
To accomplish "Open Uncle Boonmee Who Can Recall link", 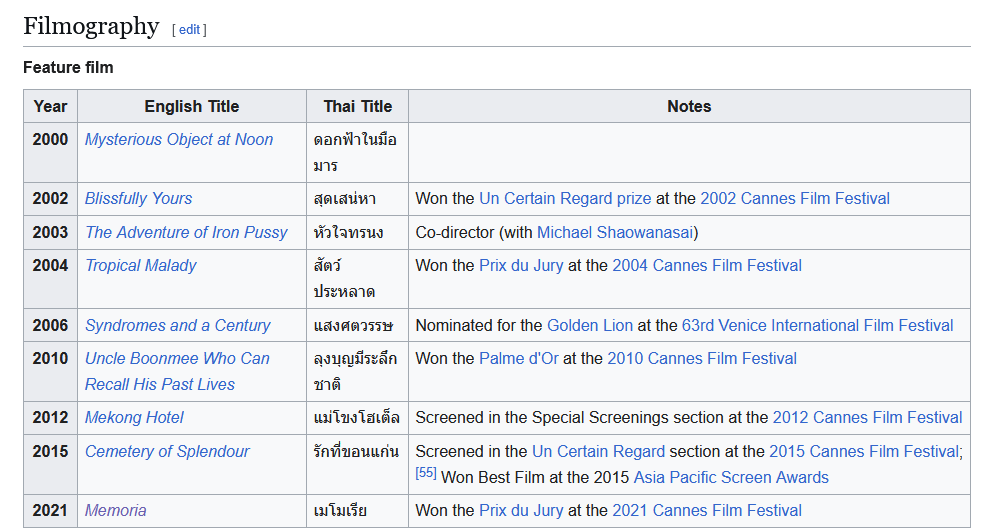I will (x=177, y=371).
